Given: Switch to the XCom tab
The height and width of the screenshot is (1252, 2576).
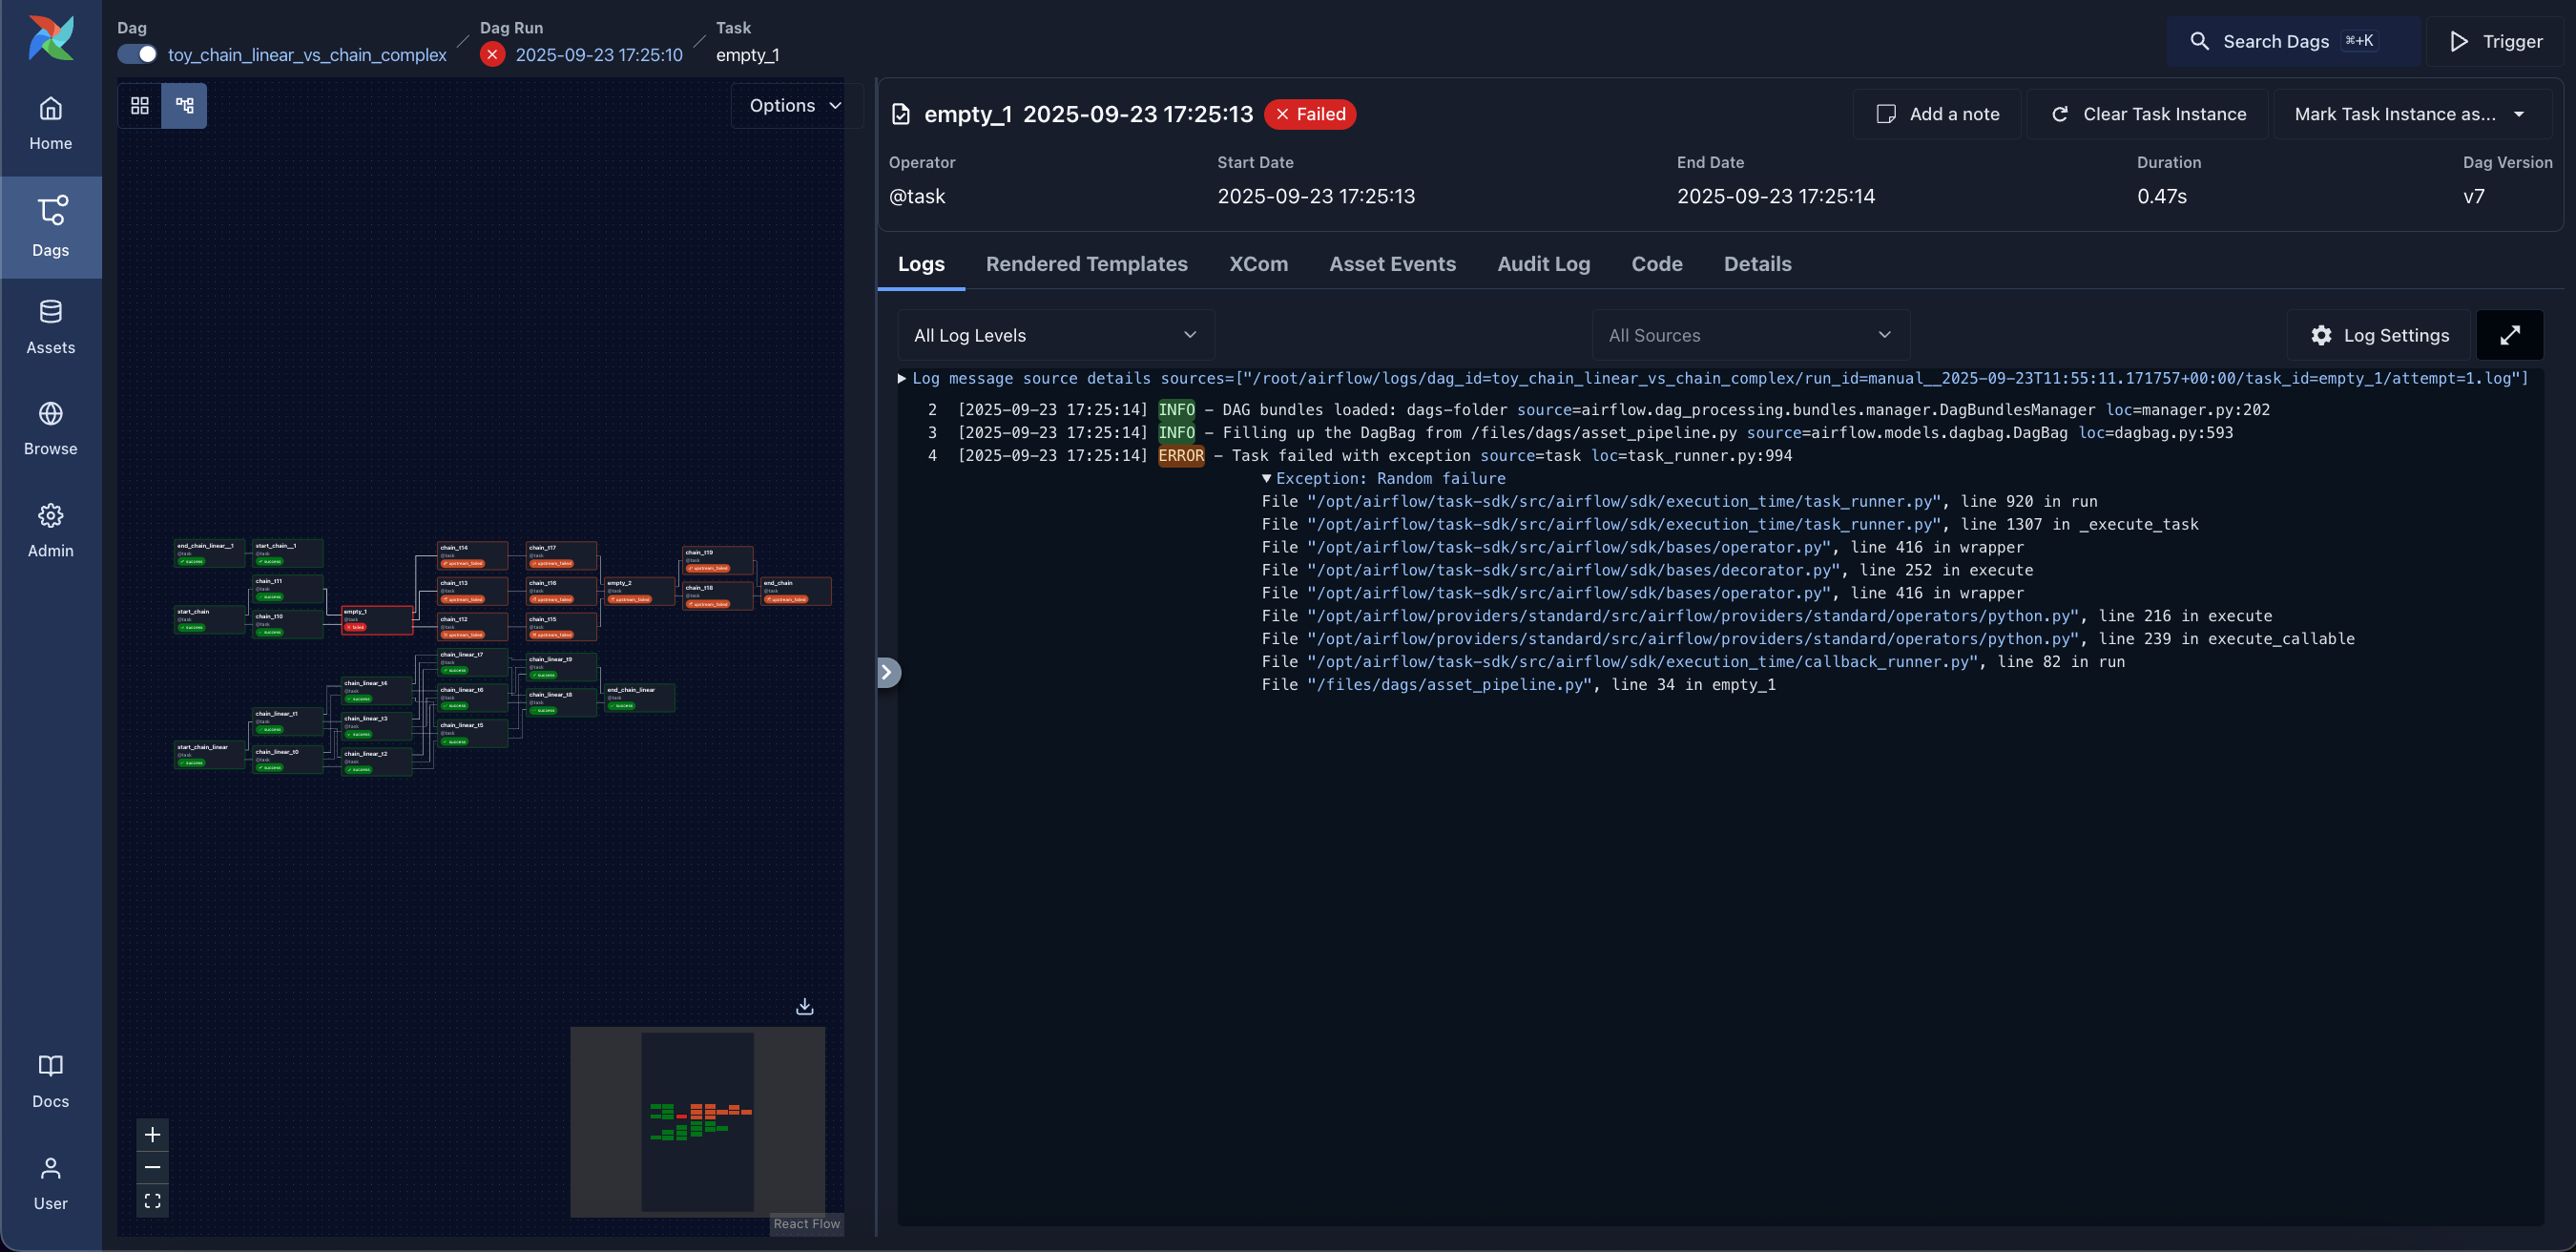Looking at the screenshot, I should click(1258, 264).
